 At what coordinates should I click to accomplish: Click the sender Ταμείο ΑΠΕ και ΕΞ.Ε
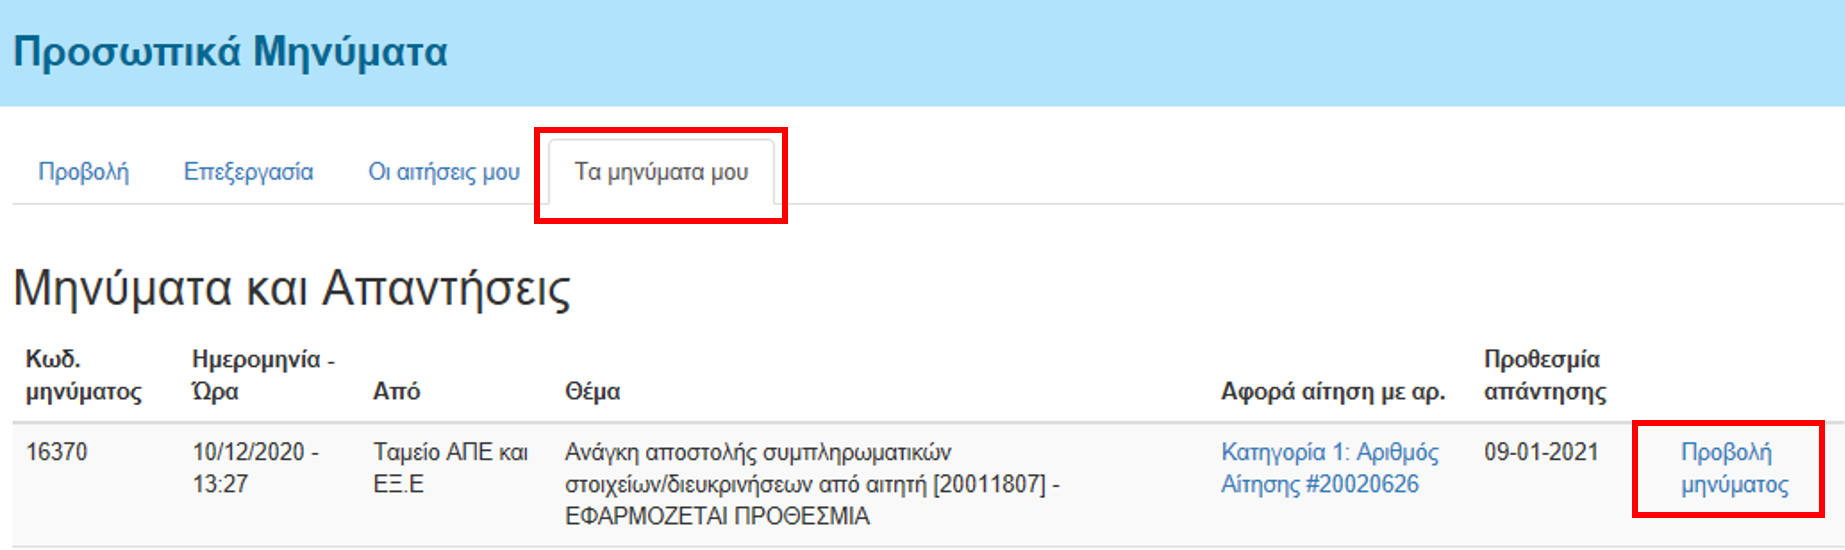coord(450,468)
